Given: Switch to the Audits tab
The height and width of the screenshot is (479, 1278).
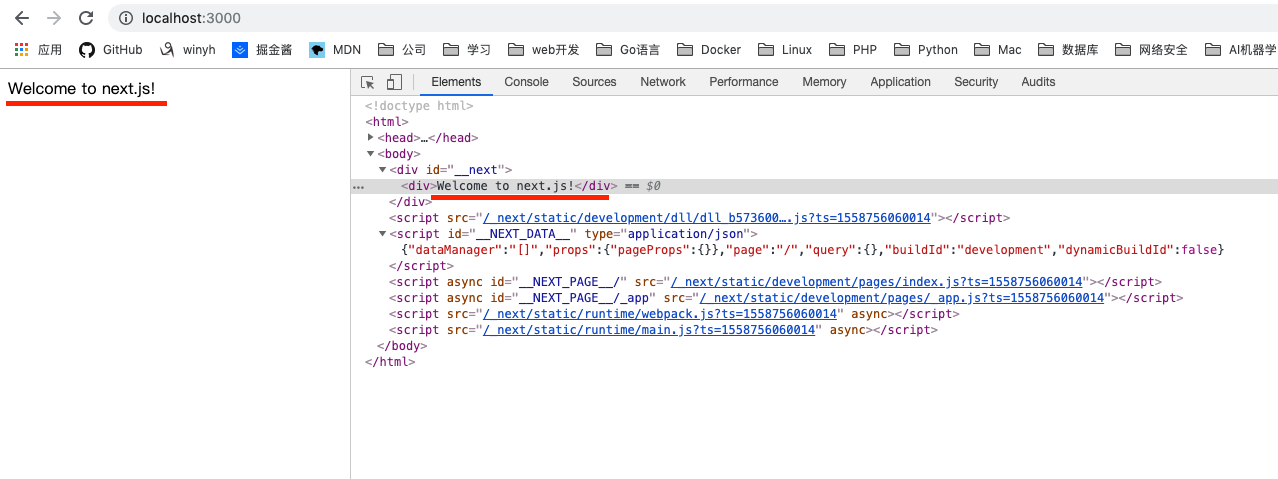Looking at the screenshot, I should pyautogui.click(x=1038, y=82).
